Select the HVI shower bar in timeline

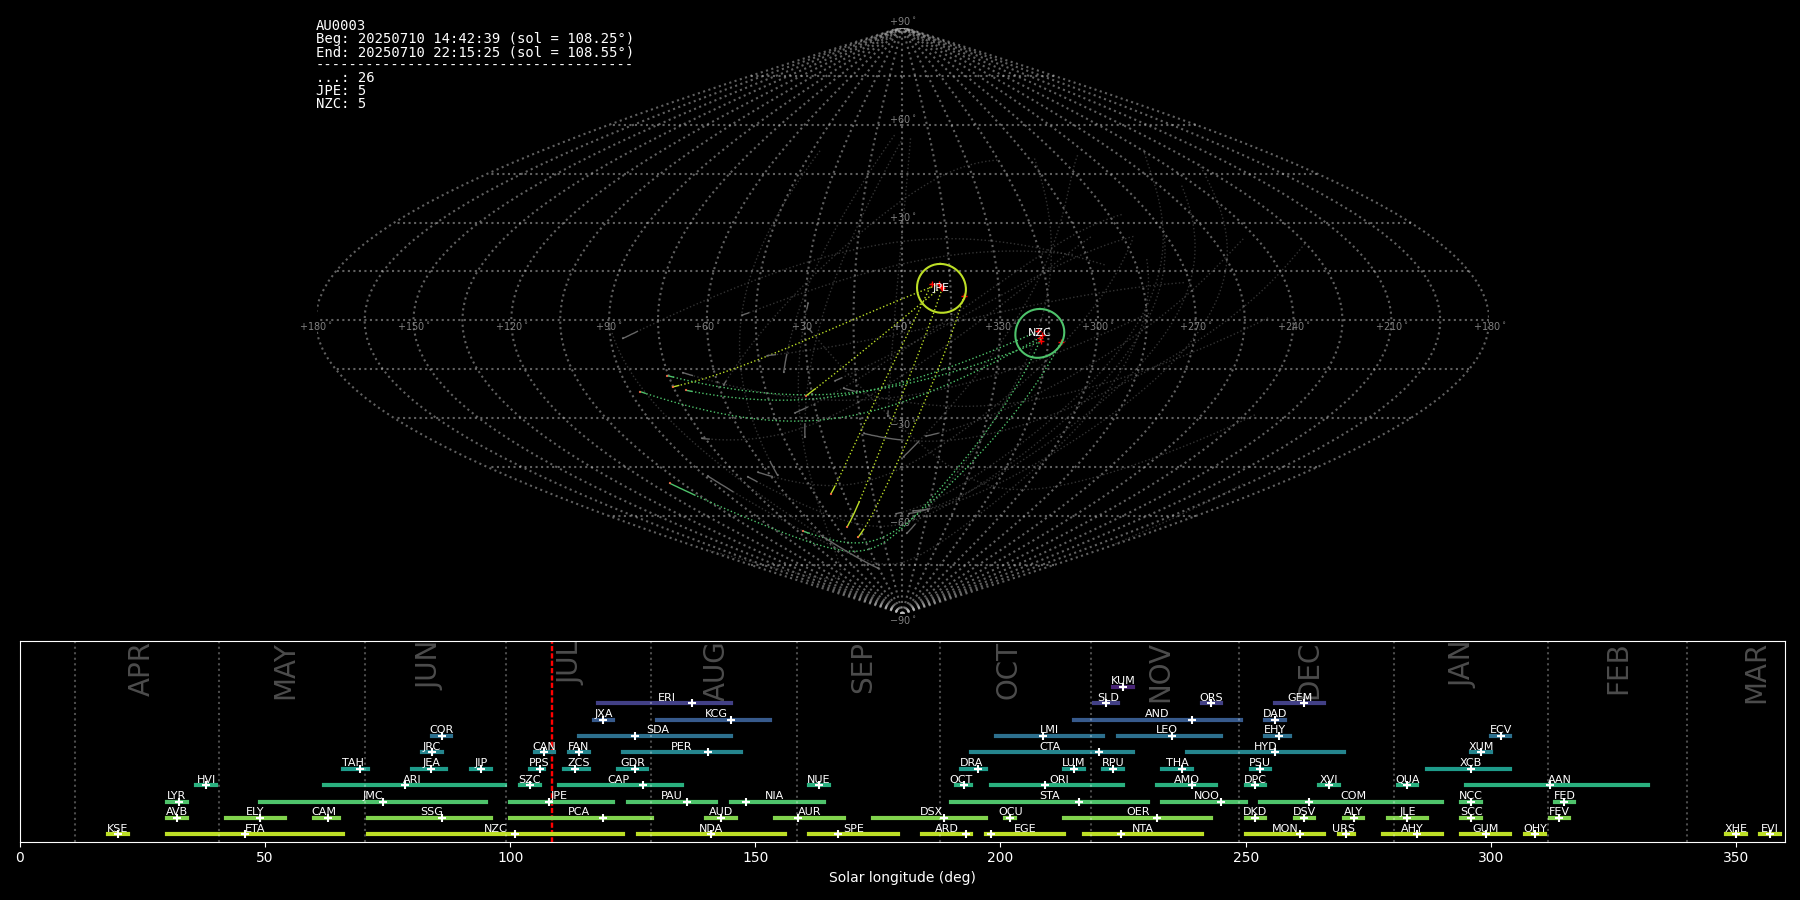point(206,785)
